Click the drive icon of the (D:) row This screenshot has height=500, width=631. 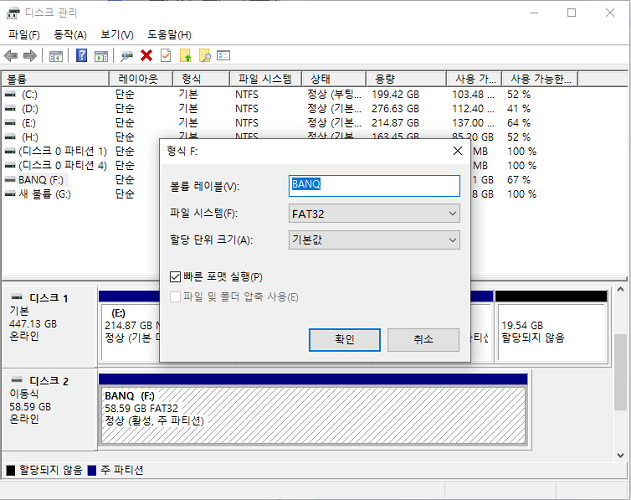click(10, 109)
